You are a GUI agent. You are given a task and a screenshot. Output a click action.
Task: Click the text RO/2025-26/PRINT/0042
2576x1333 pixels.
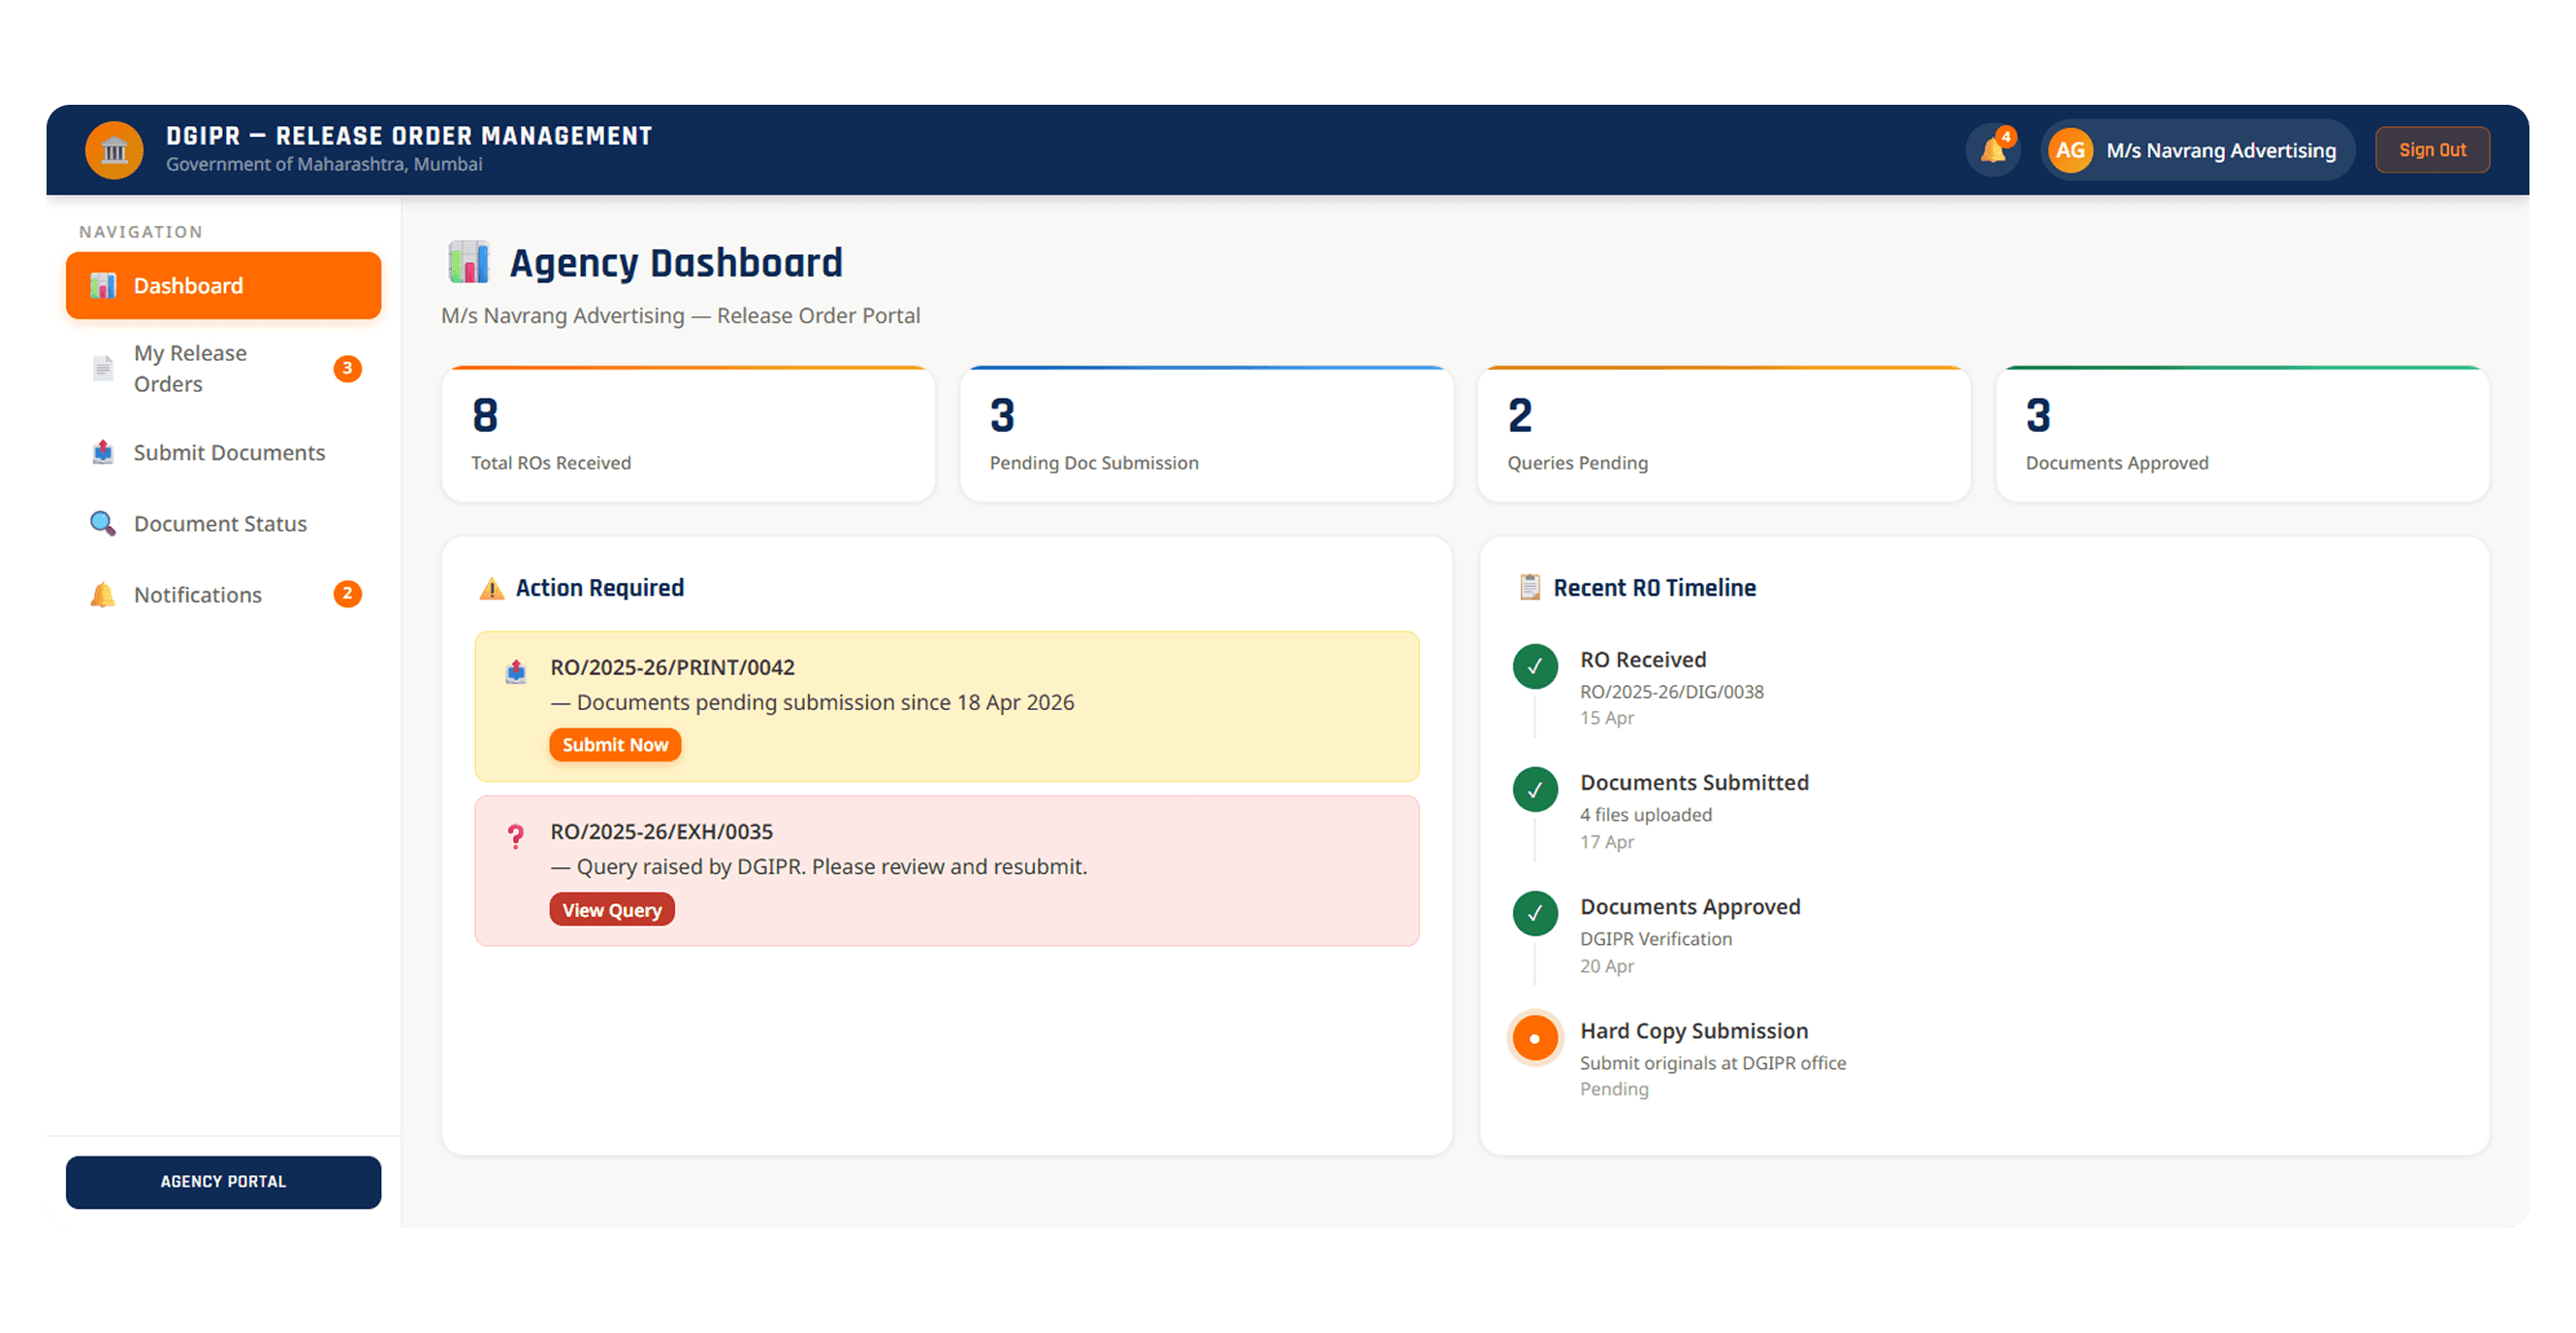click(x=672, y=667)
